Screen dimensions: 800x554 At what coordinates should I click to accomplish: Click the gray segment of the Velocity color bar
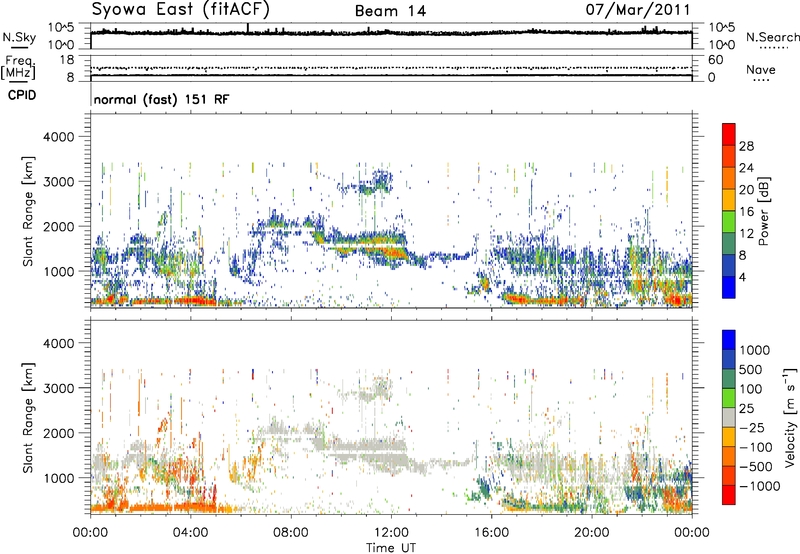click(729, 417)
